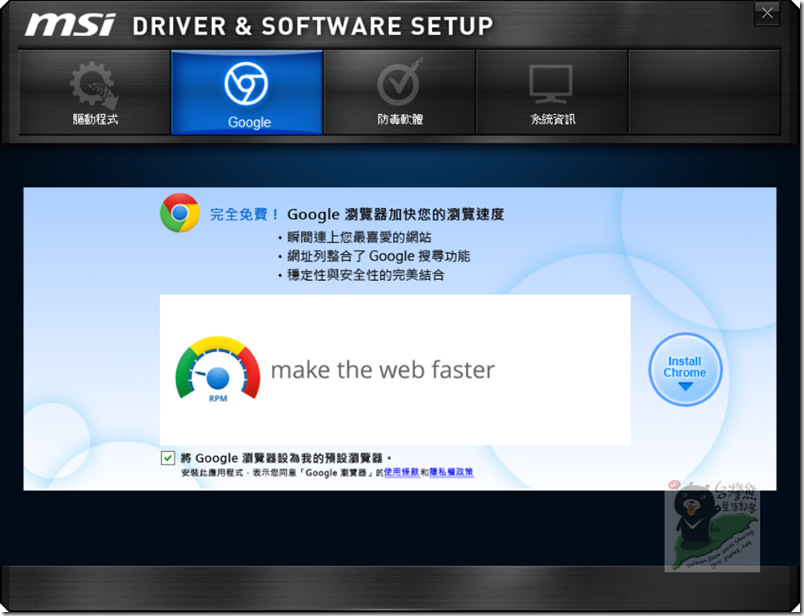The image size is (804, 616).
Task: Click the MSI logo in header
Action: [x=70, y=25]
